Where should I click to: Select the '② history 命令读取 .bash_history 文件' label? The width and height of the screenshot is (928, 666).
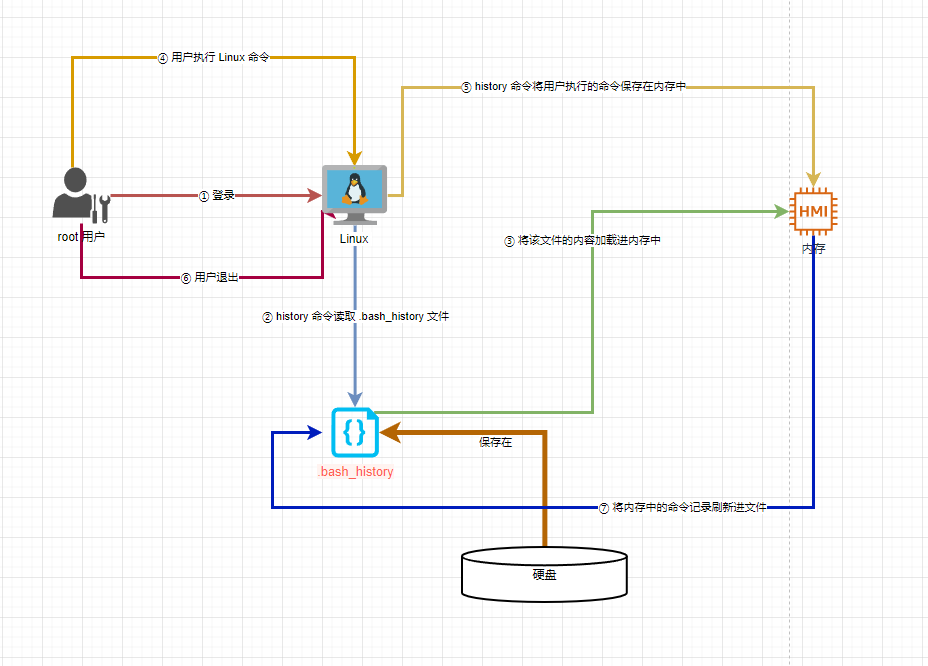[355, 316]
